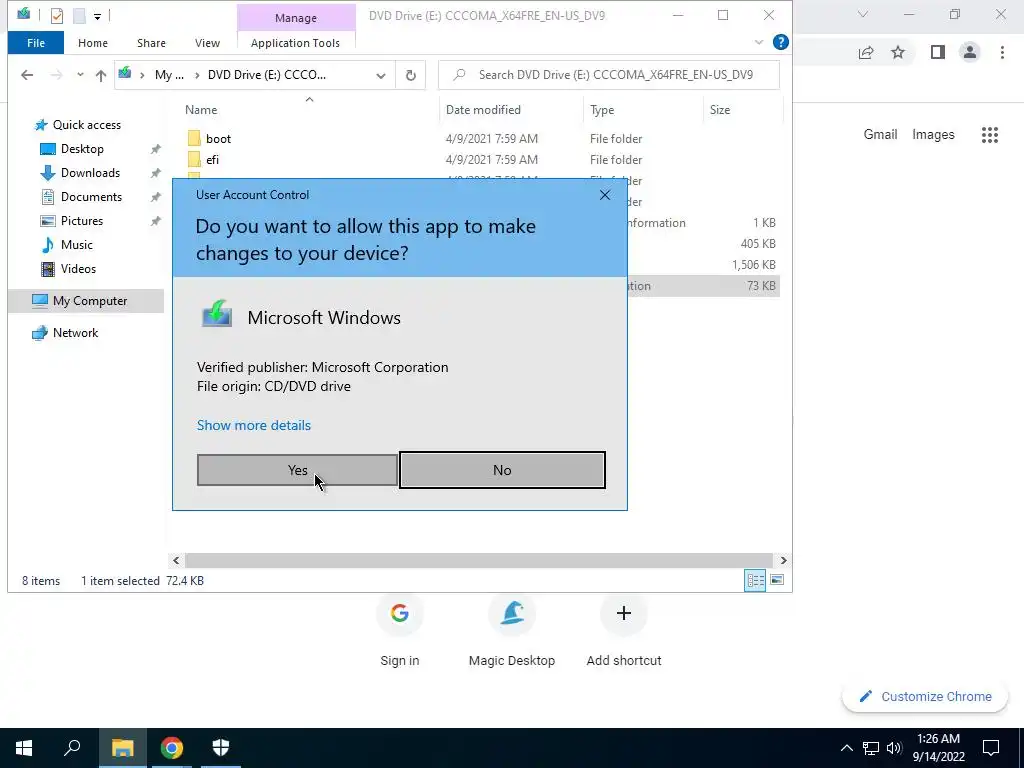The width and height of the screenshot is (1024, 768).
Task: Switch to Large icons view layout
Action: click(x=776, y=580)
